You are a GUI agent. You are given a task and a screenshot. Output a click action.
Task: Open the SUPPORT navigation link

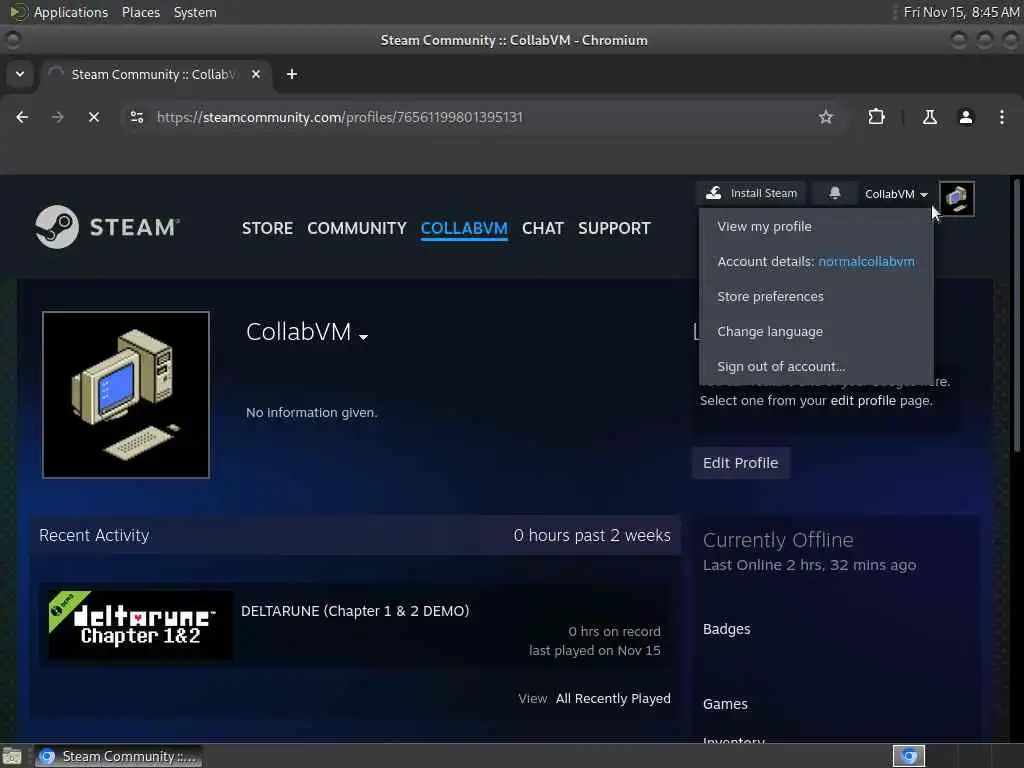[614, 228]
